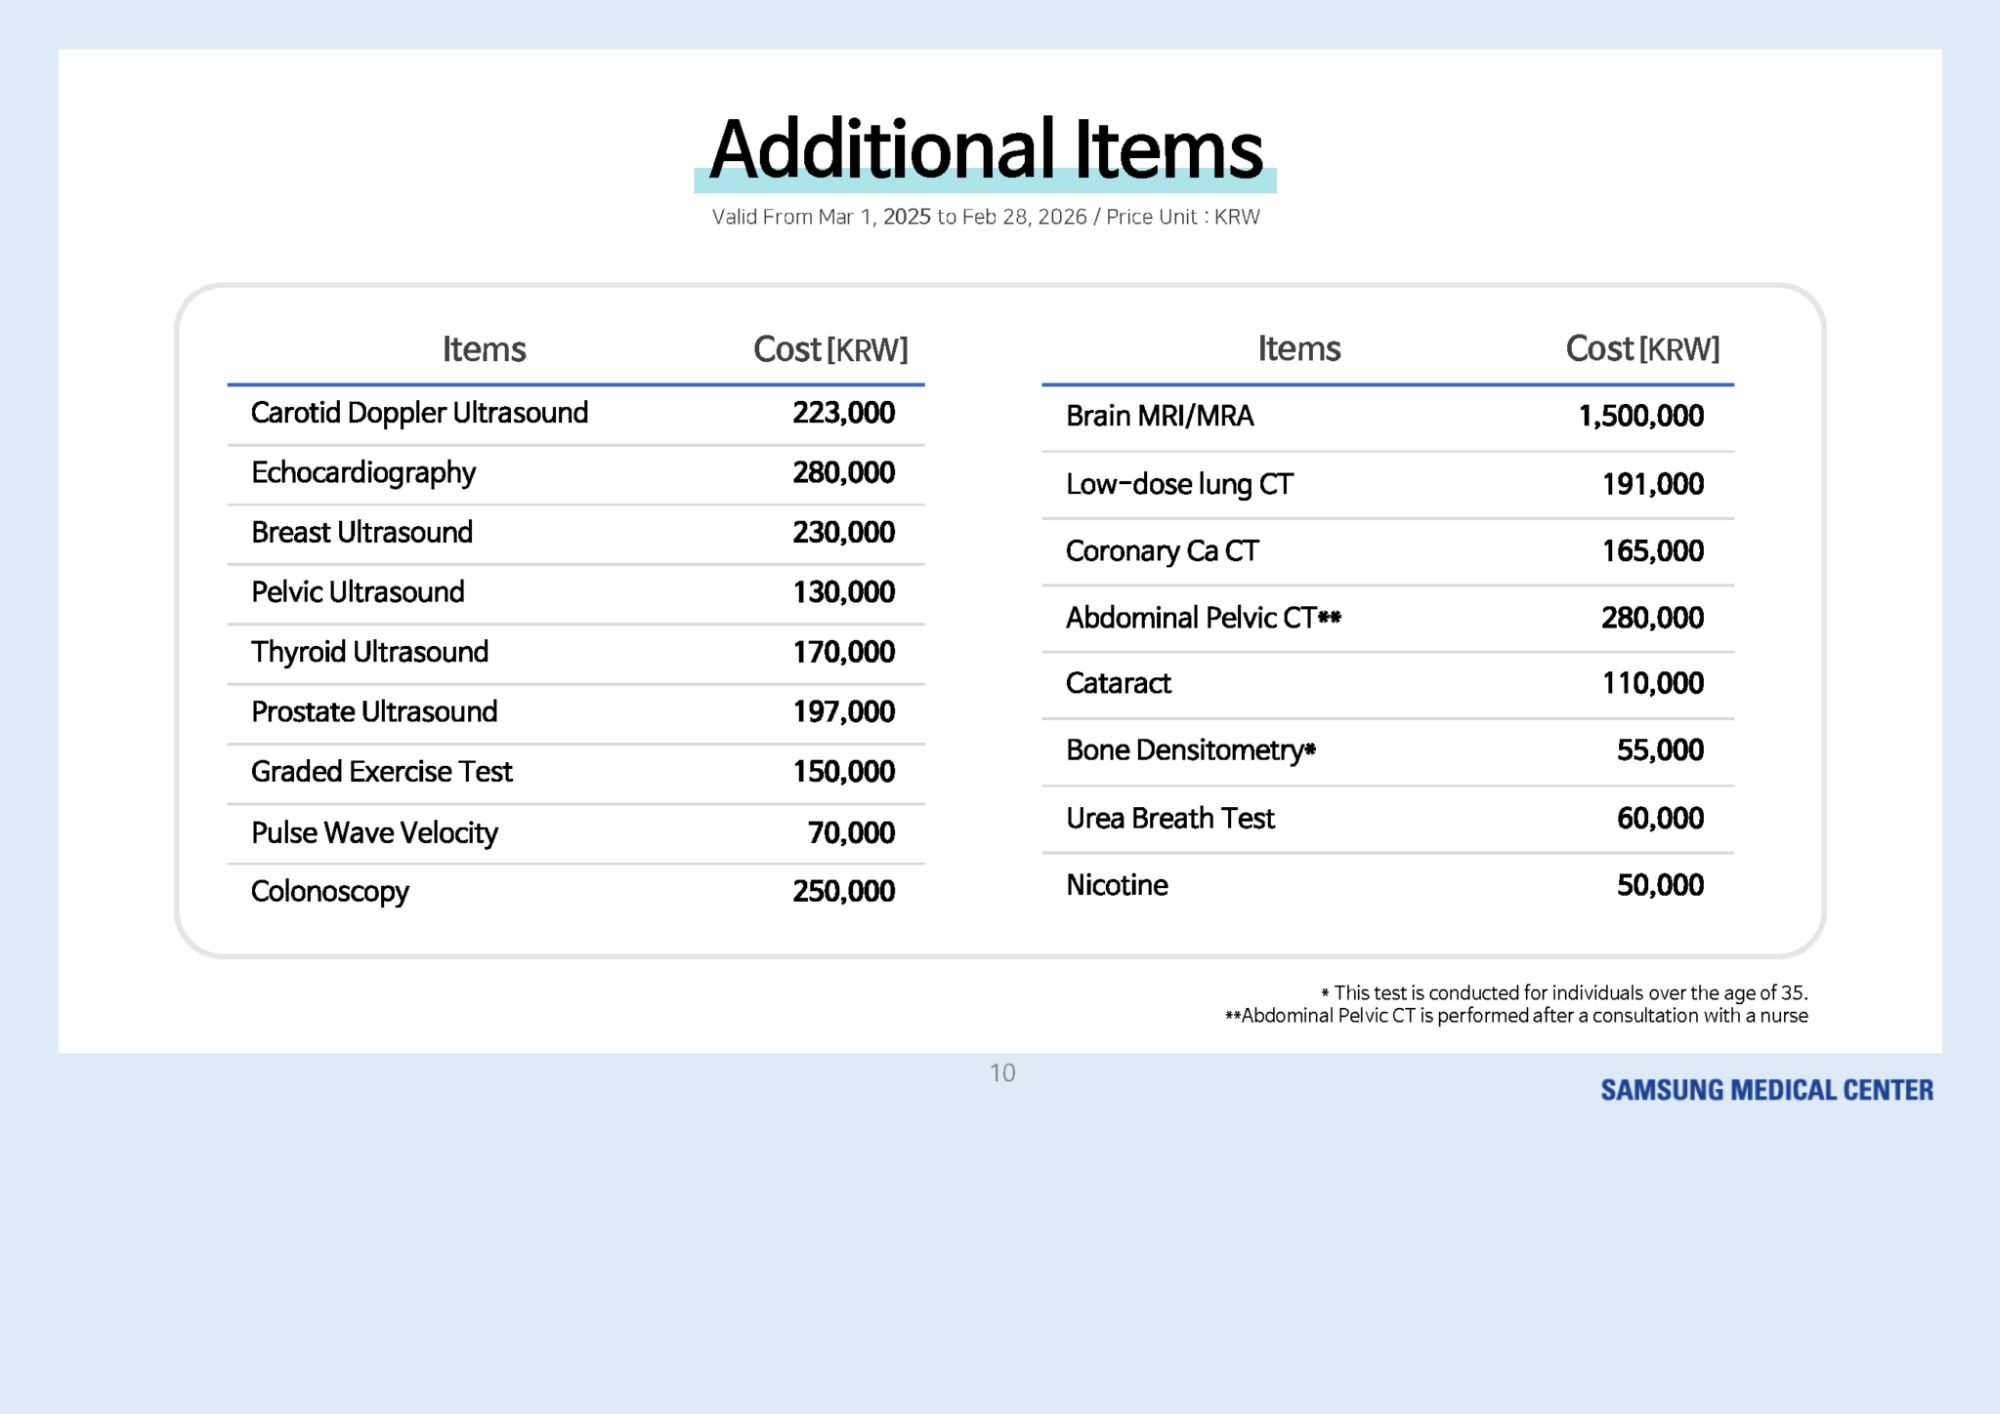Image resolution: width=2000 pixels, height=1414 pixels.
Task: Click the Pulse Wave Velocity label
Action: [374, 832]
